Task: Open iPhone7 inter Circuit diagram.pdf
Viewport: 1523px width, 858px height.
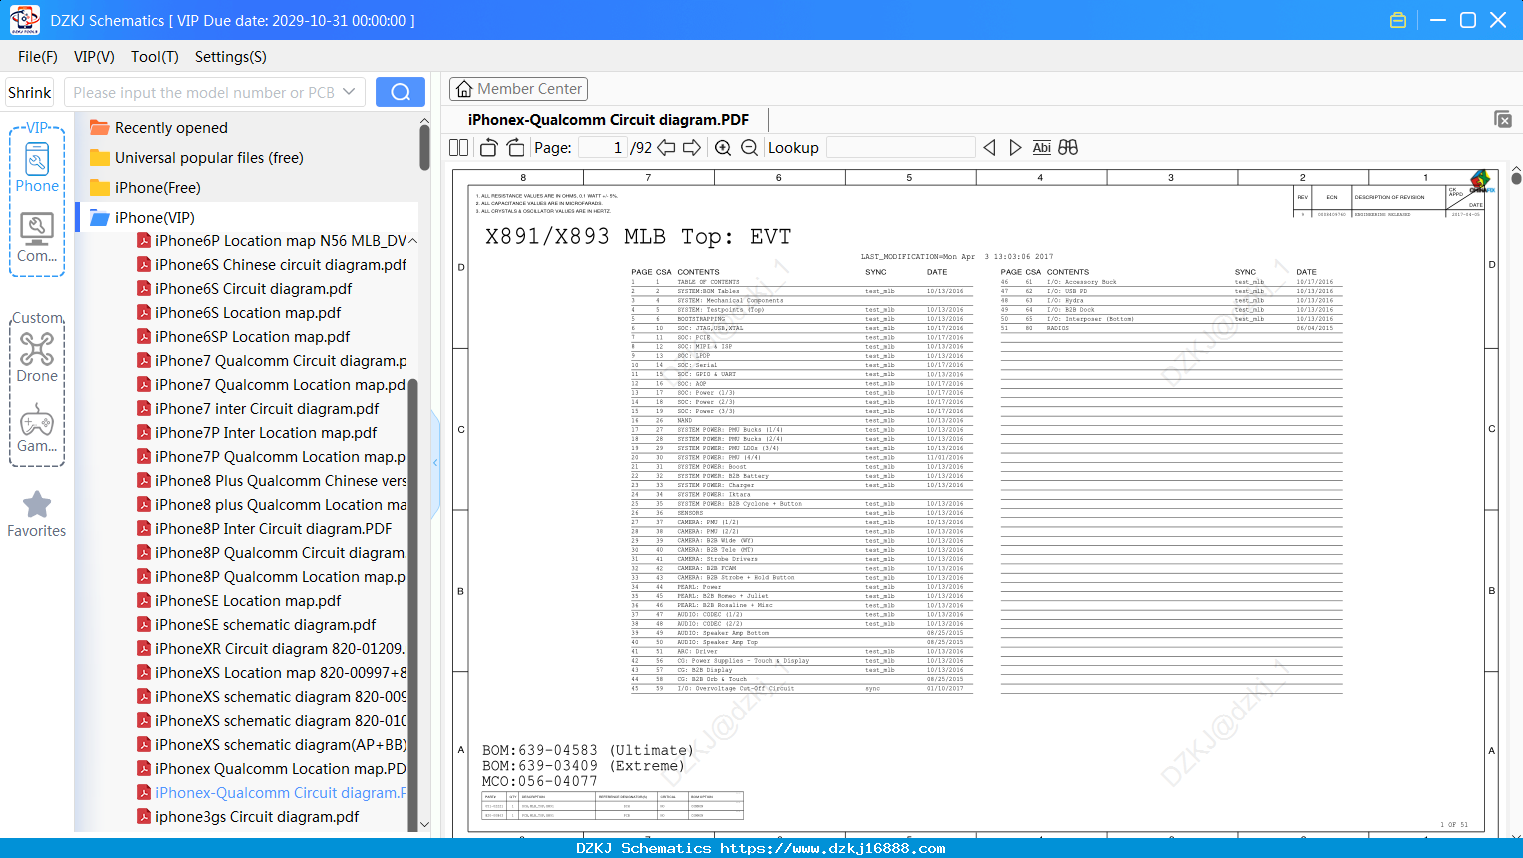Action: tap(258, 409)
